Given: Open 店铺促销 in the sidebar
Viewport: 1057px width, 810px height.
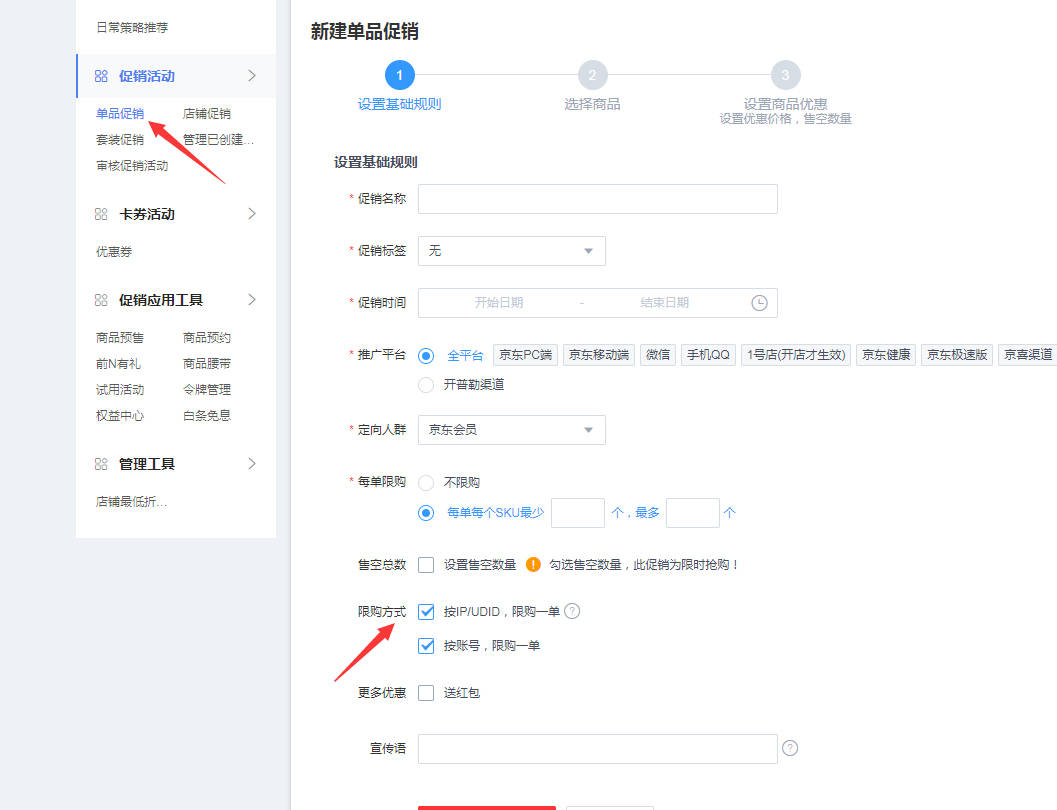Looking at the screenshot, I should (206, 114).
